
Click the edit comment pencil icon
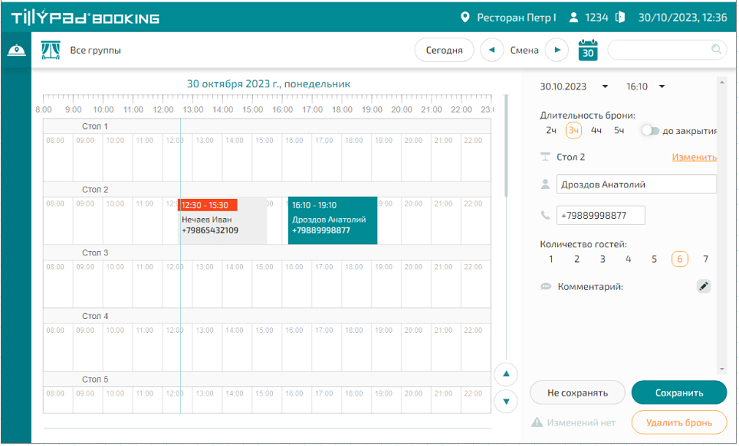(x=704, y=287)
